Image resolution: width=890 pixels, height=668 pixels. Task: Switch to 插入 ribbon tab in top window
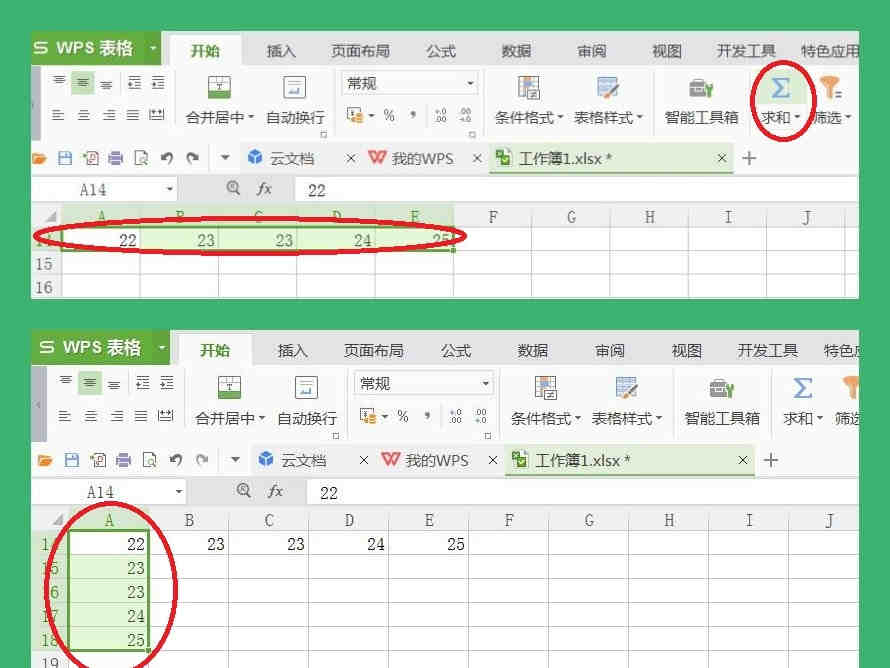(281, 51)
